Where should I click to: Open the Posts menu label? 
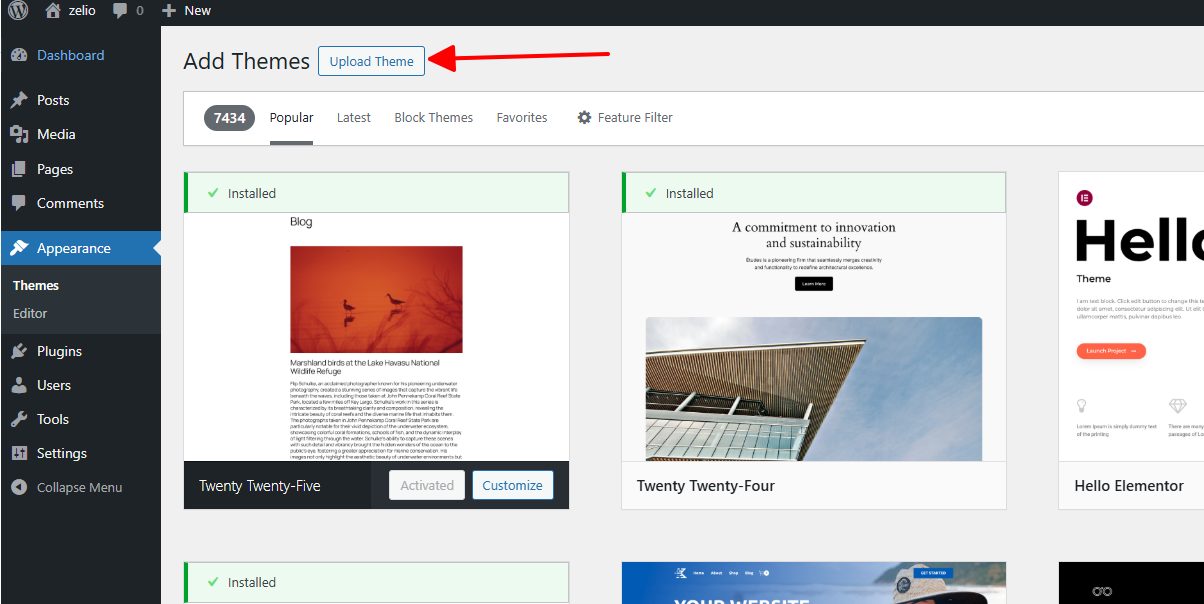pyautogui.click(x=53, y=100)
